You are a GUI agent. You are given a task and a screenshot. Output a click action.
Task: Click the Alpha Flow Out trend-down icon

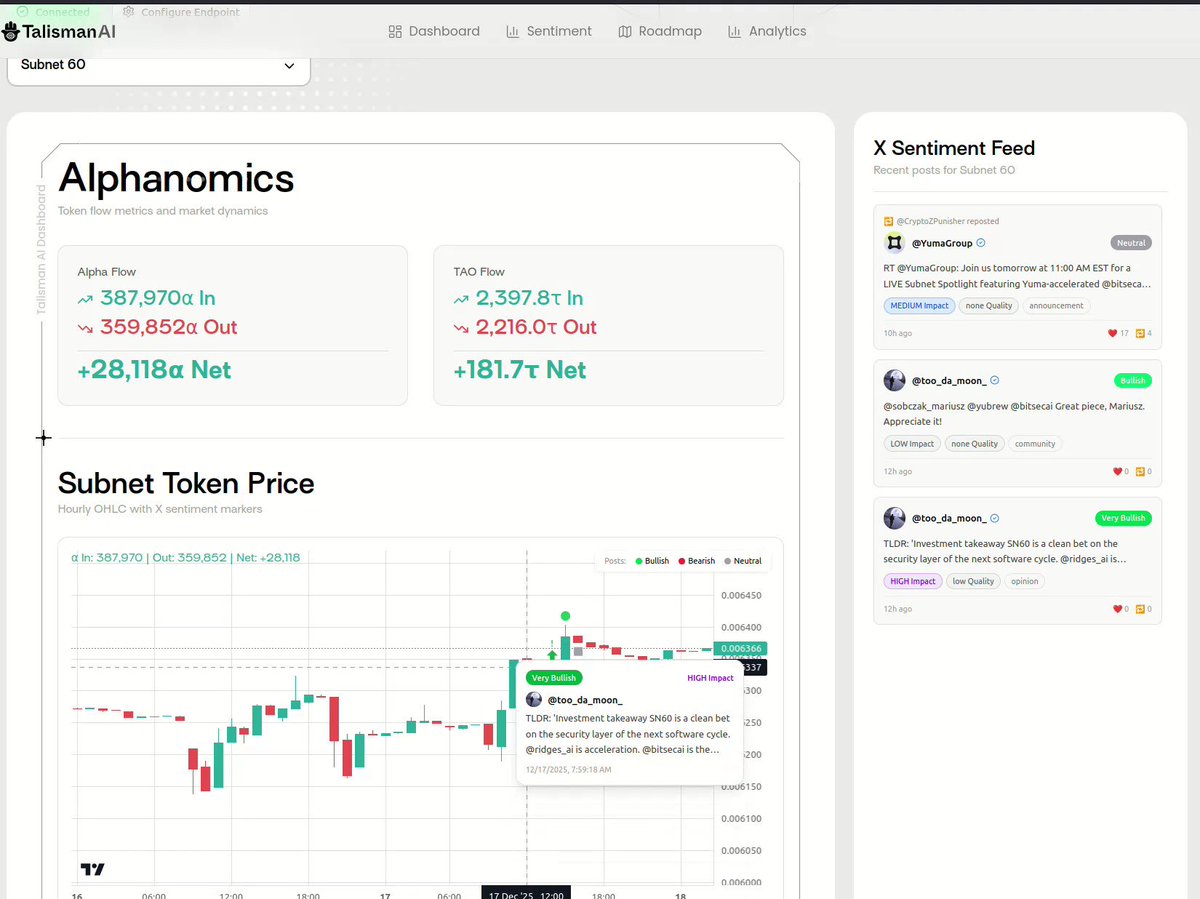click(85, 328)
